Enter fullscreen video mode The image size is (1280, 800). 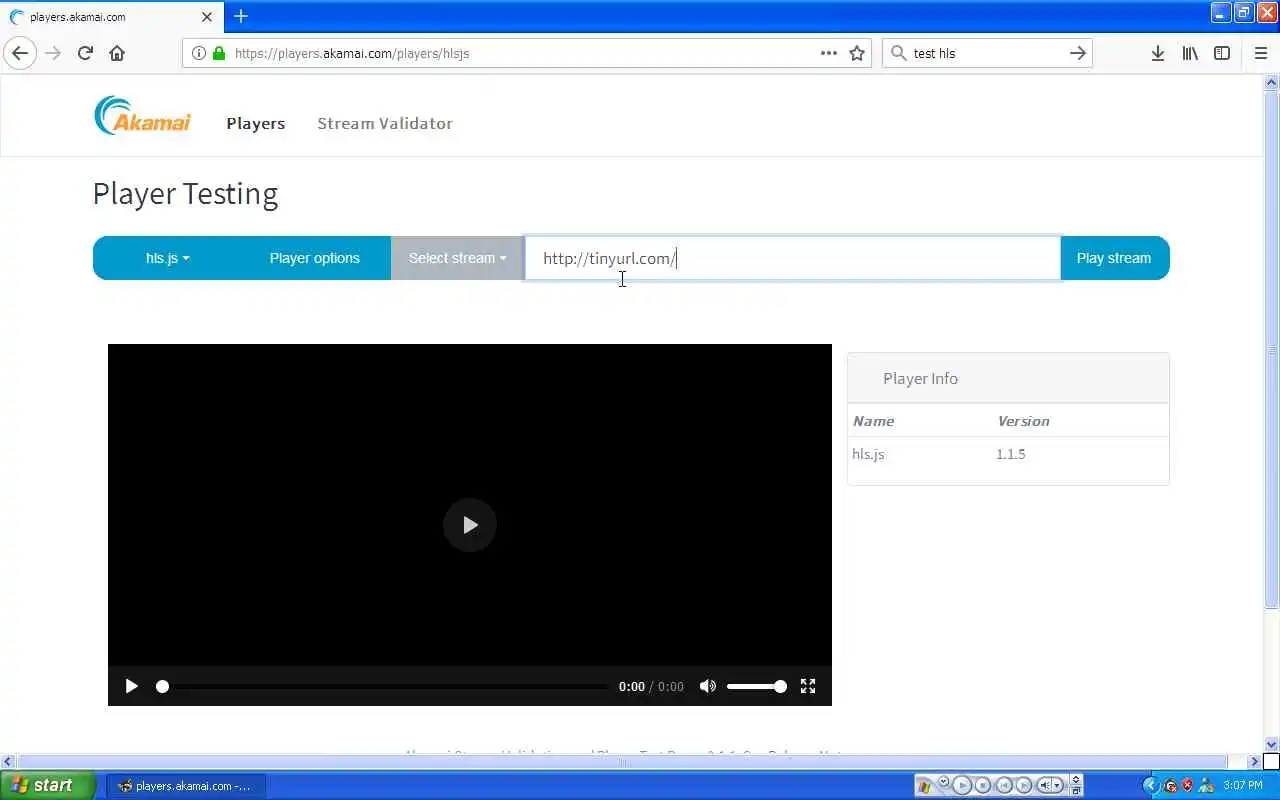[x=808, y=686]
